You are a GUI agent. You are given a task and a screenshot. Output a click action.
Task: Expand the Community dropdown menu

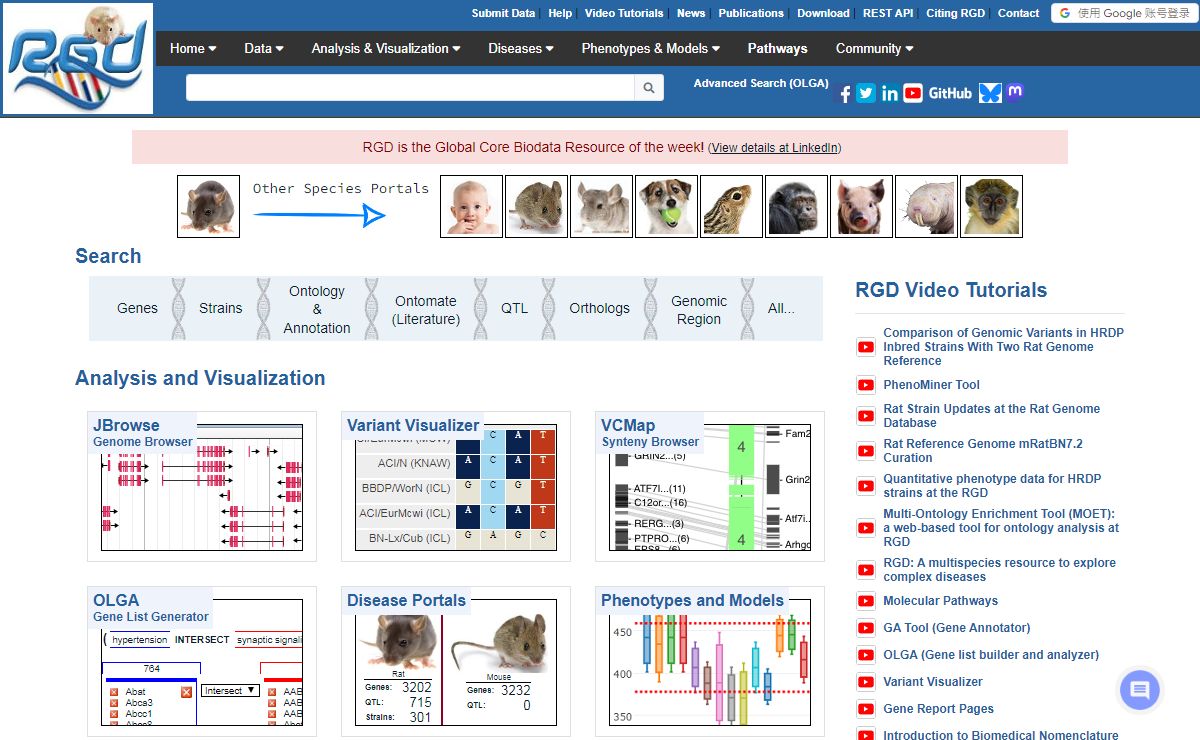[875, 48]
